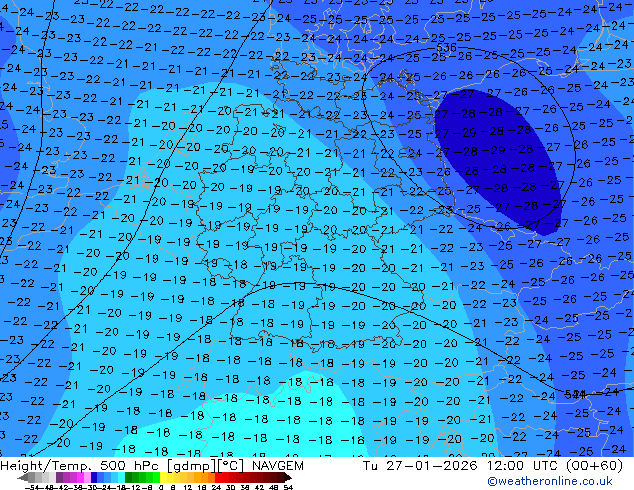Click the gray left arrow of the color scale
Image resolution: width=634 pixels, height=490 pixels.
click(23, 477)
